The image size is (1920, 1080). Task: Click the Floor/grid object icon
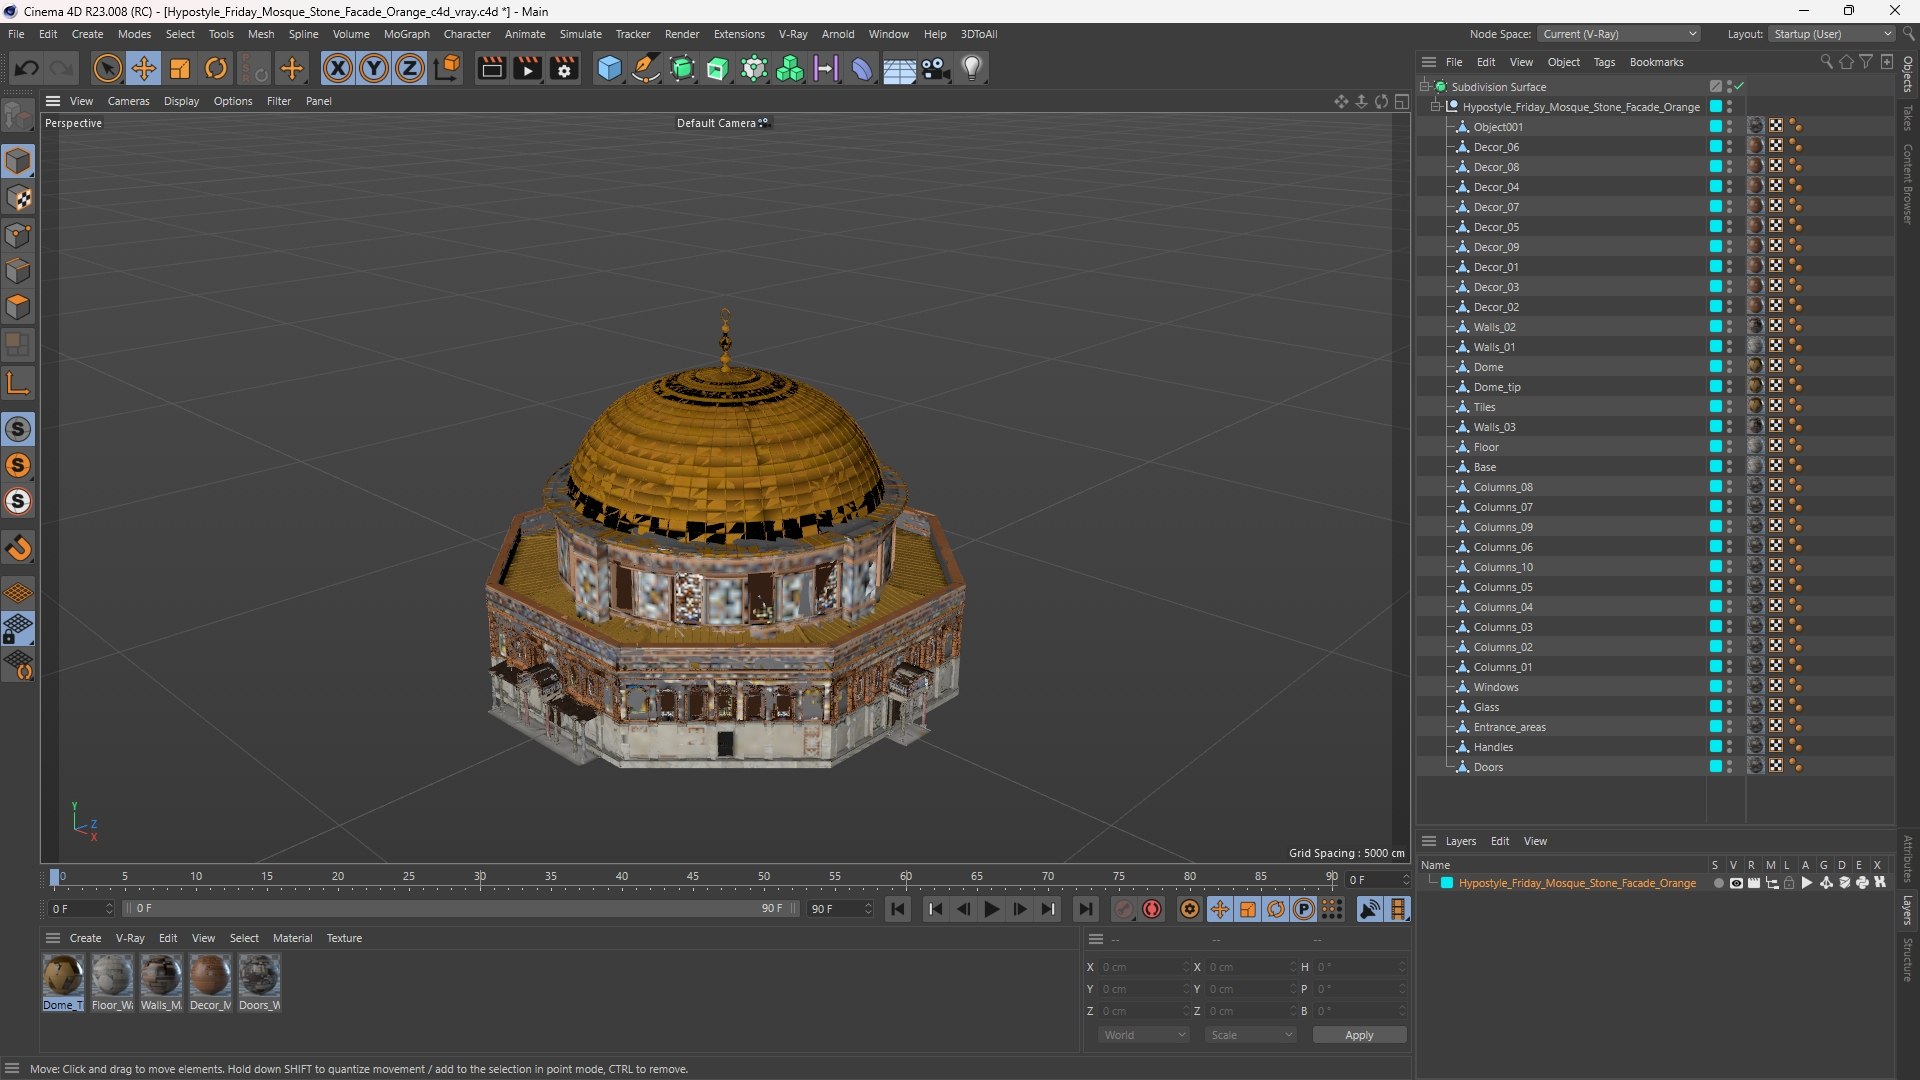[x=899, y=68]
